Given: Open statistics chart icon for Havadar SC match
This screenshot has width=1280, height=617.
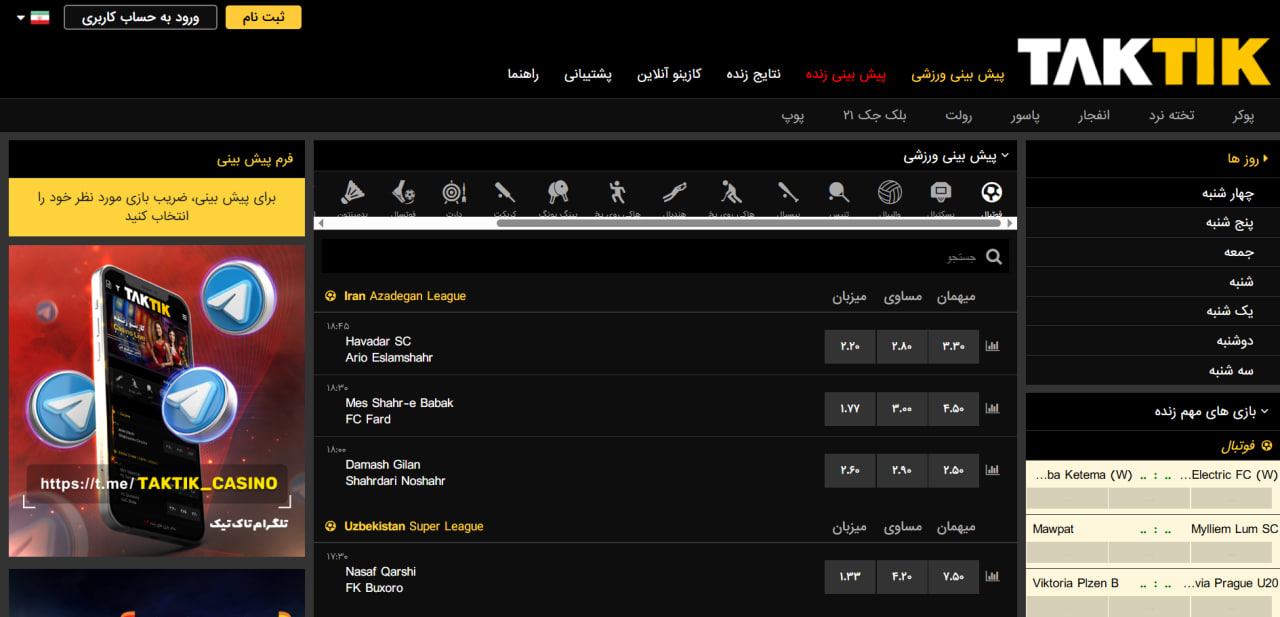Looking at the screenshot, I should coord(992,347).
